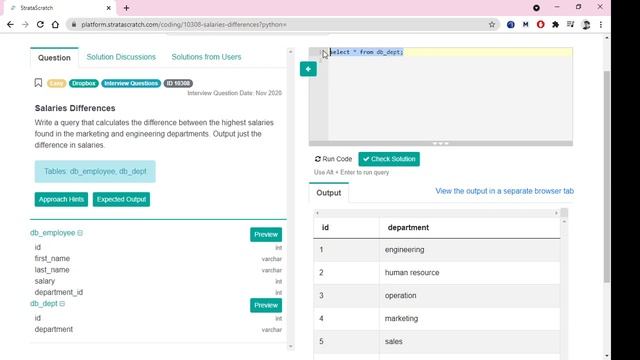Go forward with the browser forward arrow
Viewport: 640px width, 360px height.
pyautogui.click(x=25, y=24)
